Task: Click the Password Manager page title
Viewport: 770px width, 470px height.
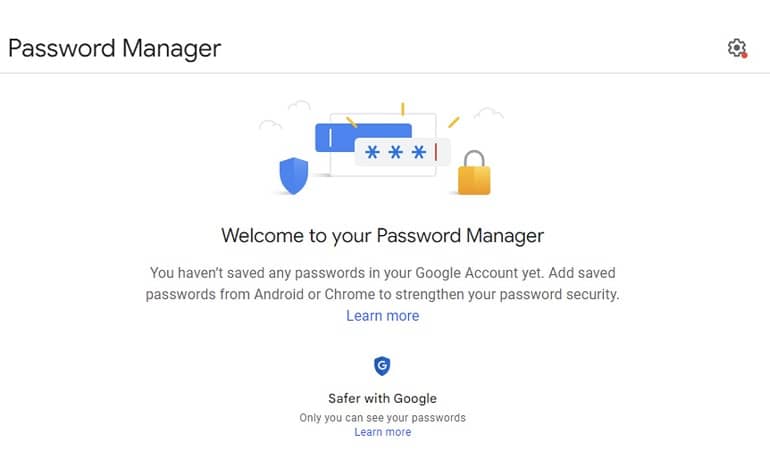Action: coord(114,48)
